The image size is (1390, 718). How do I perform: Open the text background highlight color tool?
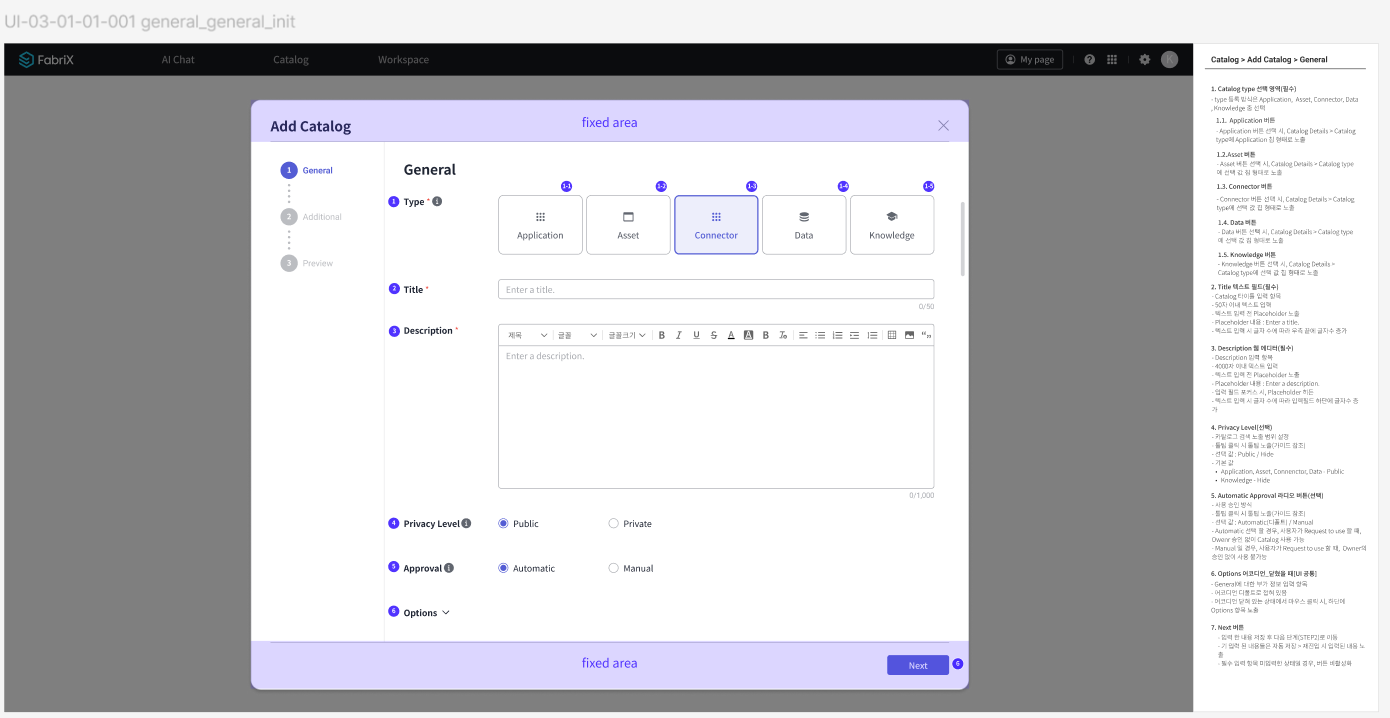(x=748, y=335)
